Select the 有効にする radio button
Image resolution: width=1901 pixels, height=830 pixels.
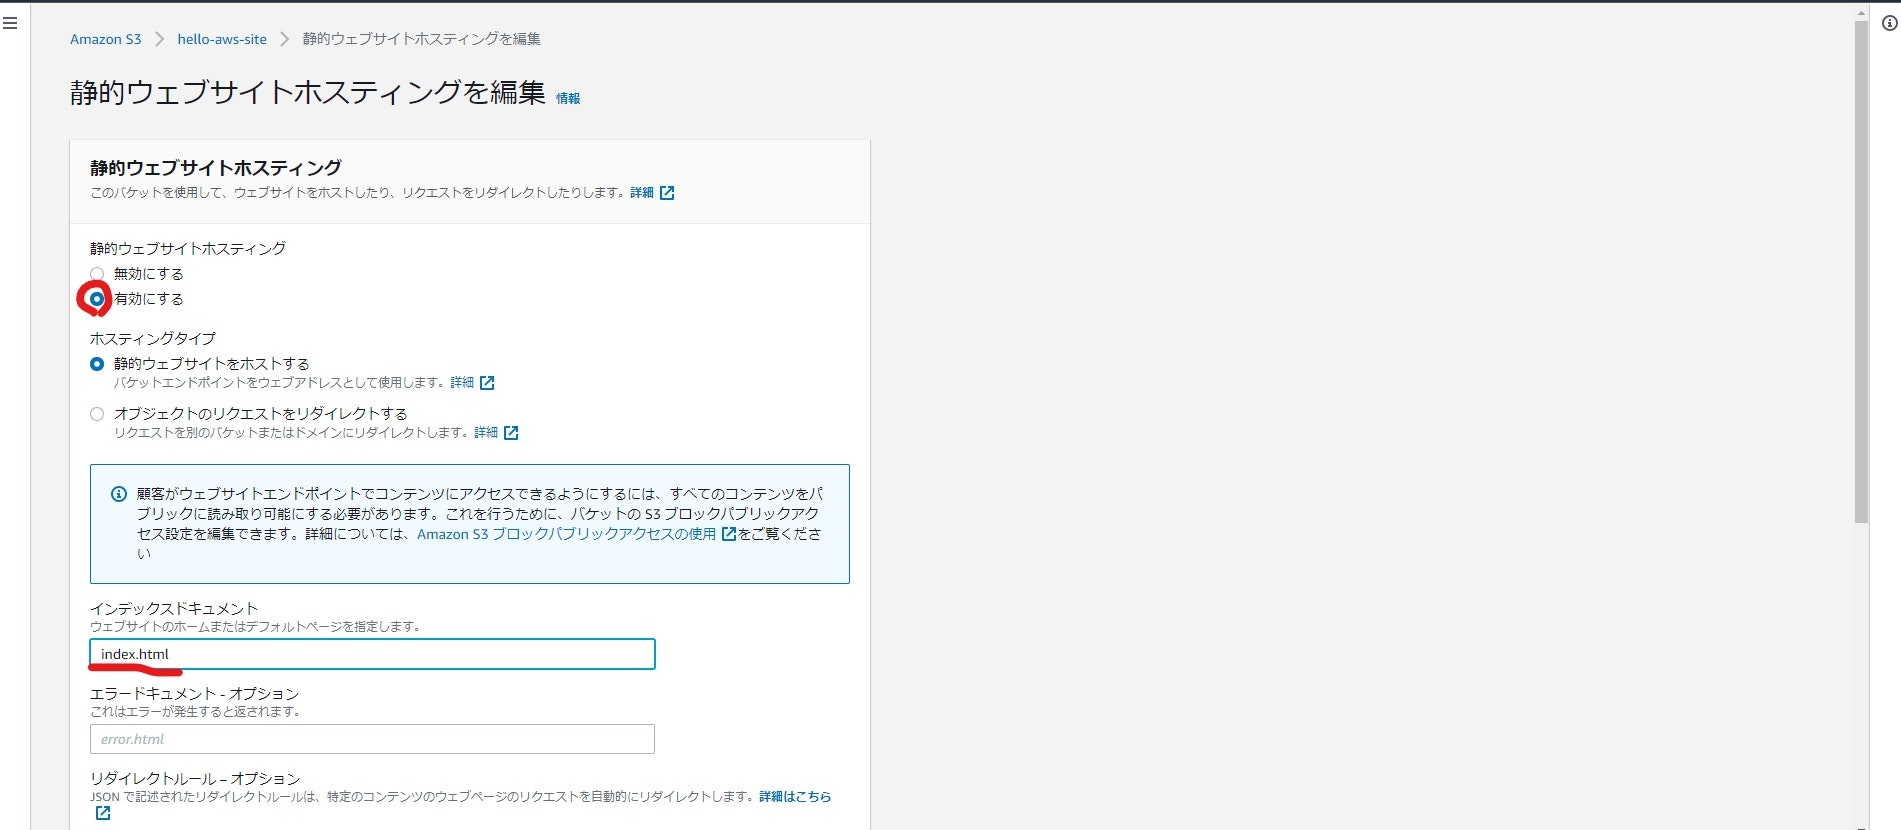click(97, 299)
